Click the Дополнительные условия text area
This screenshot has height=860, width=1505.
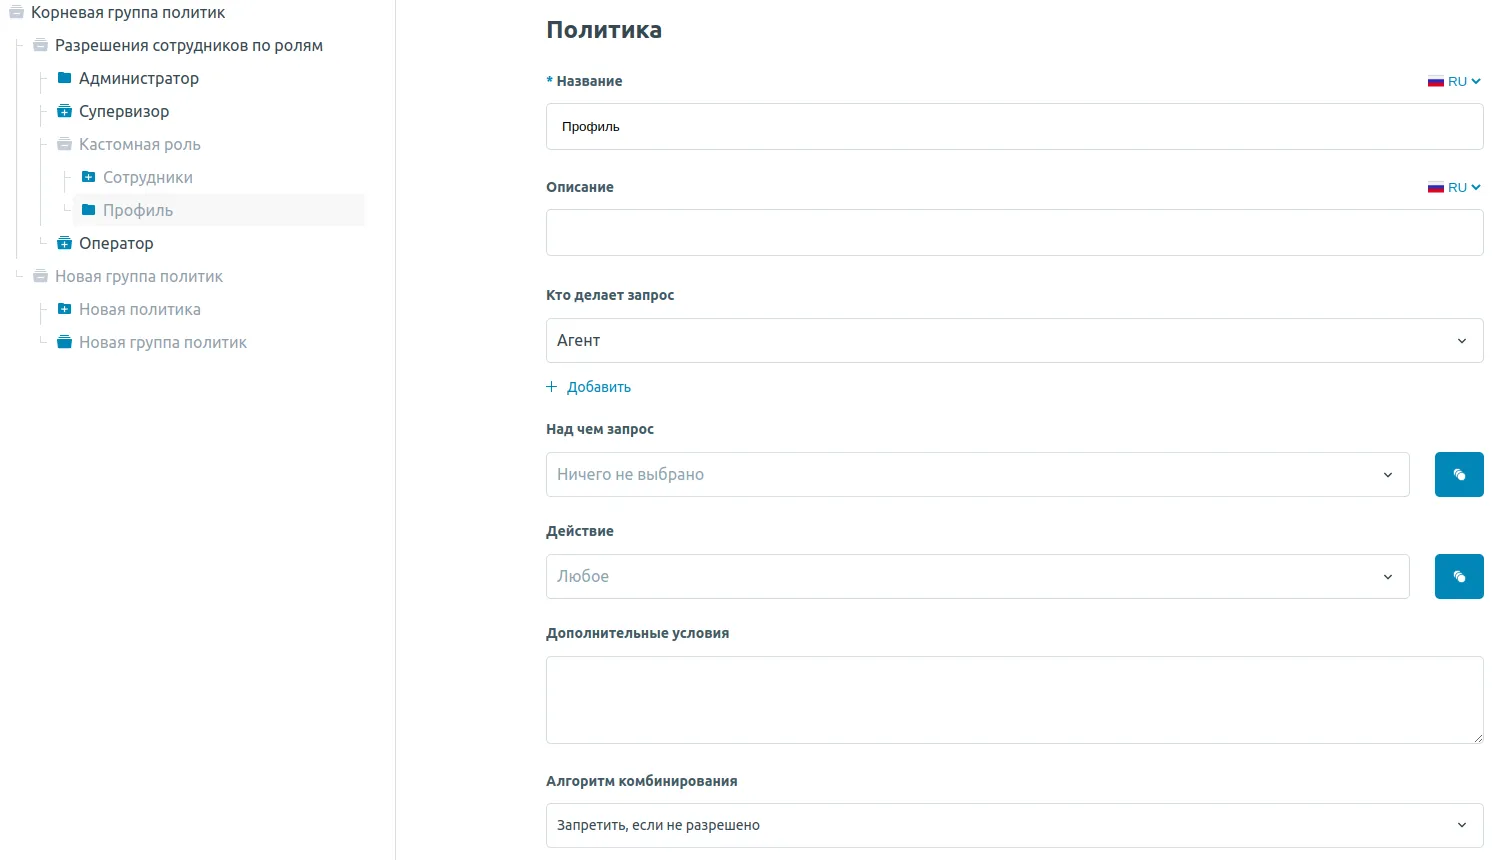[1014, 700]
